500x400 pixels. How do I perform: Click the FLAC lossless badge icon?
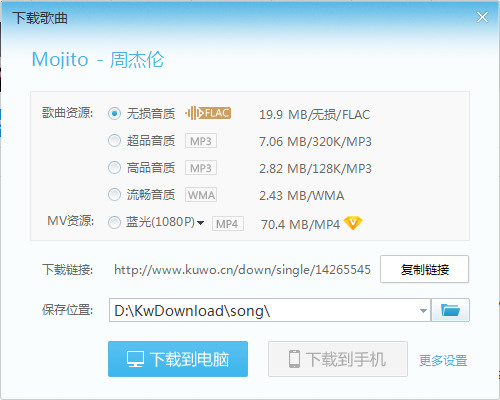[x=208, y=113]
